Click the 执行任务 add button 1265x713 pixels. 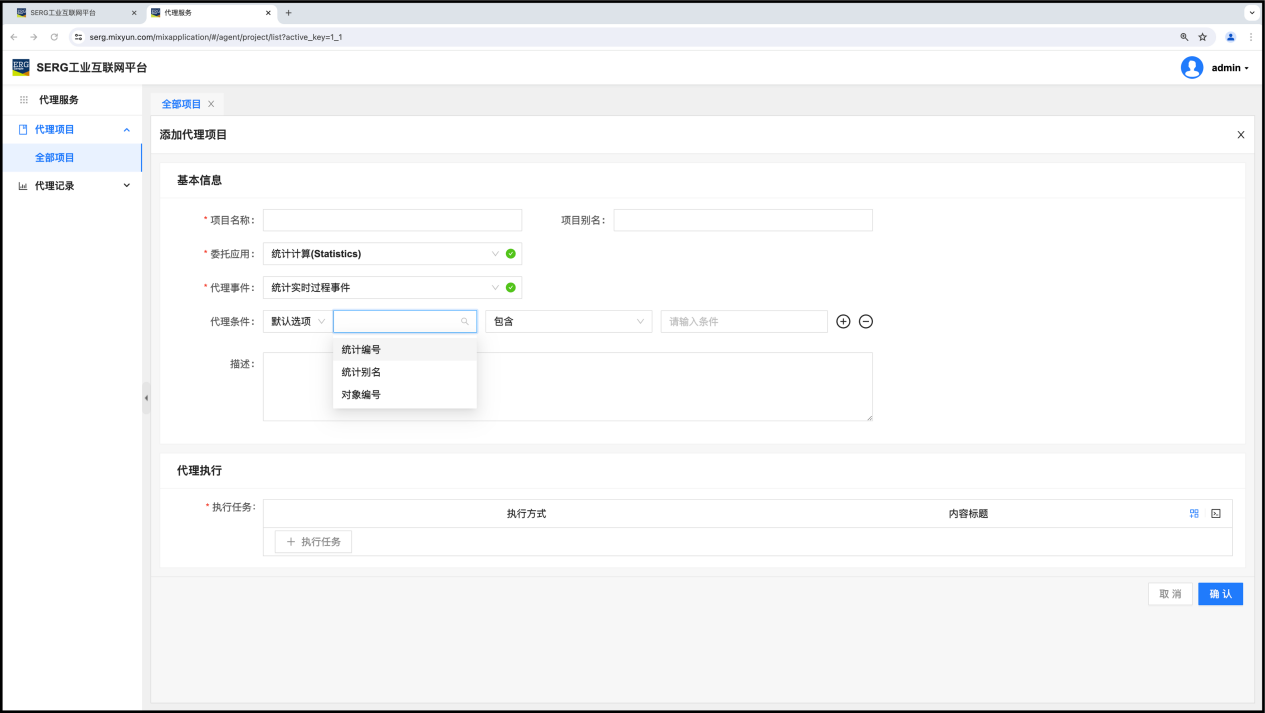click(x=313, y=542)
